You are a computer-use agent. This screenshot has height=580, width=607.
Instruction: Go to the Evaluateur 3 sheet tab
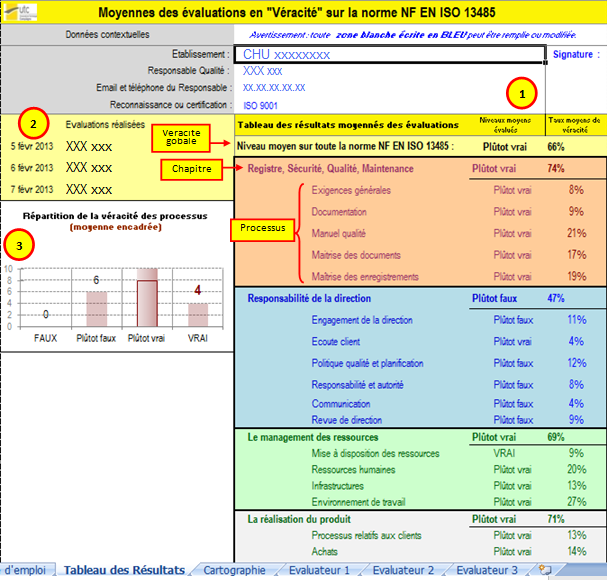point(487,570)
